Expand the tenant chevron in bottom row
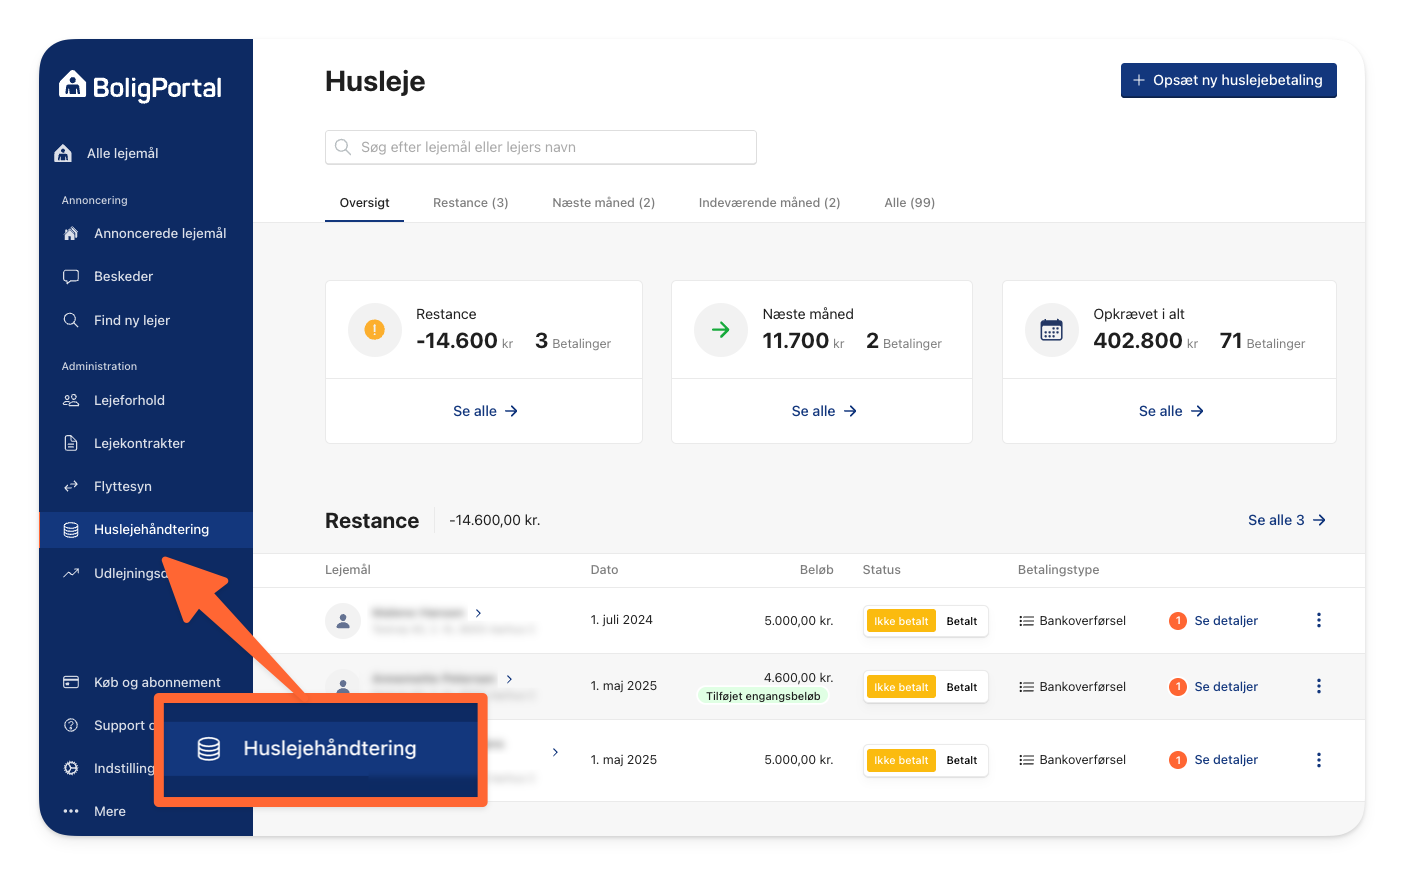Screen dimensions: 1404x875 point(556,752)
